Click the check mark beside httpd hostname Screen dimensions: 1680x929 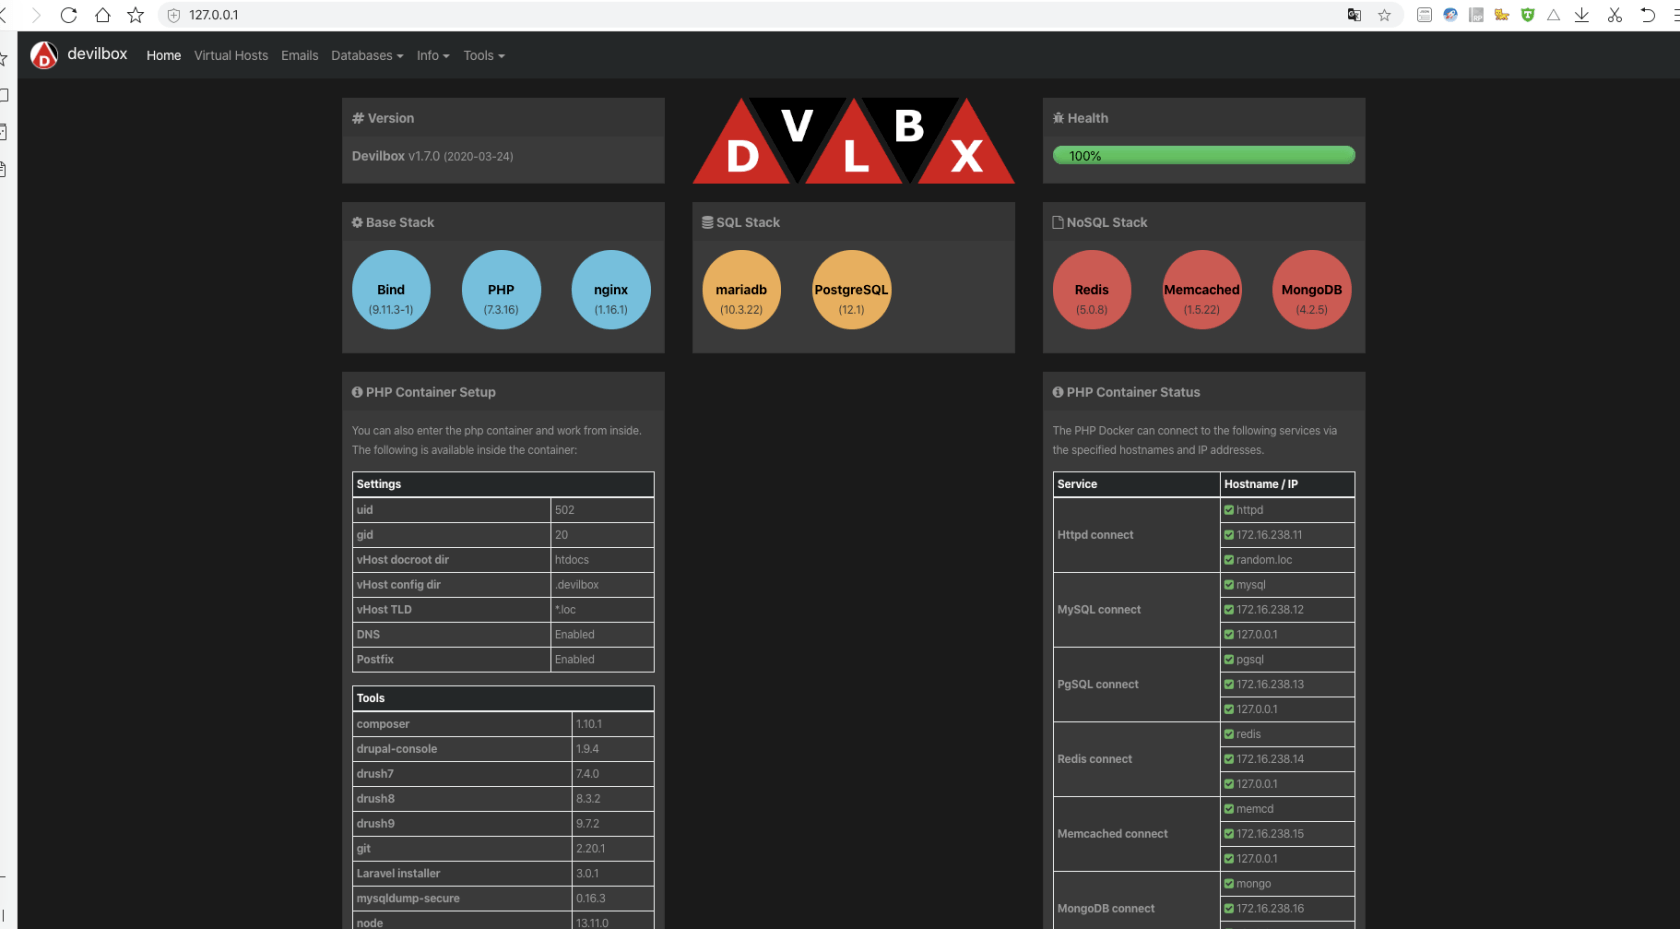coord(1229,510)
